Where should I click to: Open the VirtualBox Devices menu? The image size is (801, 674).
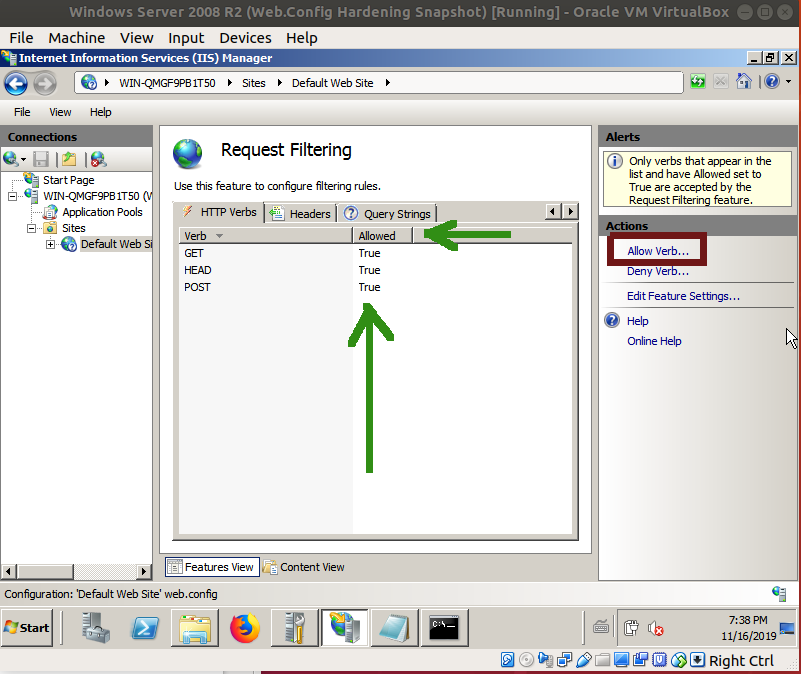(245, 38)
